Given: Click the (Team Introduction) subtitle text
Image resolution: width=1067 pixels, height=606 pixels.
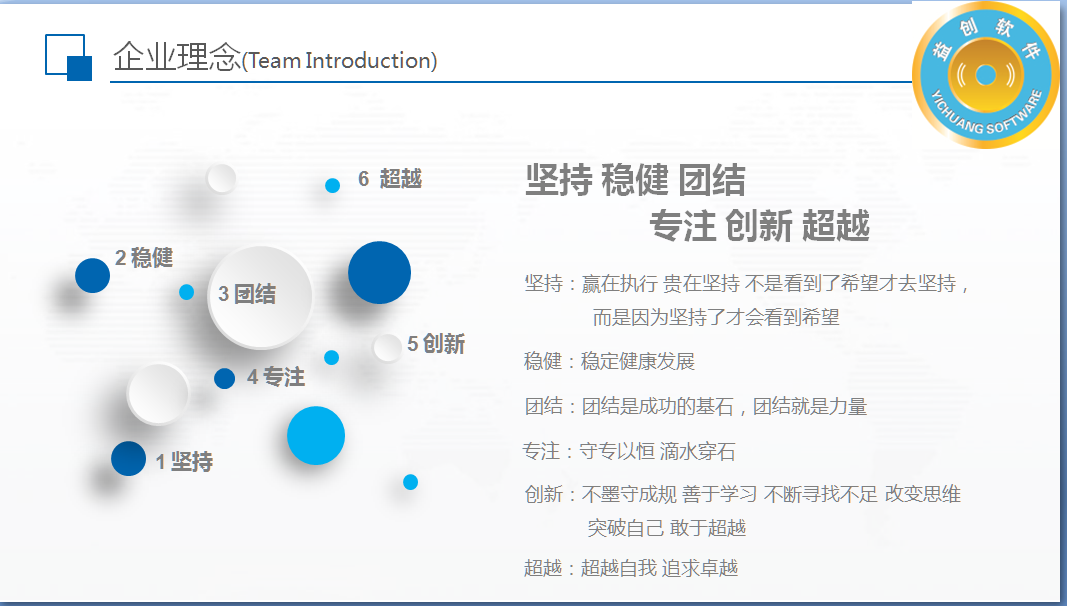Looking at the screenshot, I should tap(340, 61).
